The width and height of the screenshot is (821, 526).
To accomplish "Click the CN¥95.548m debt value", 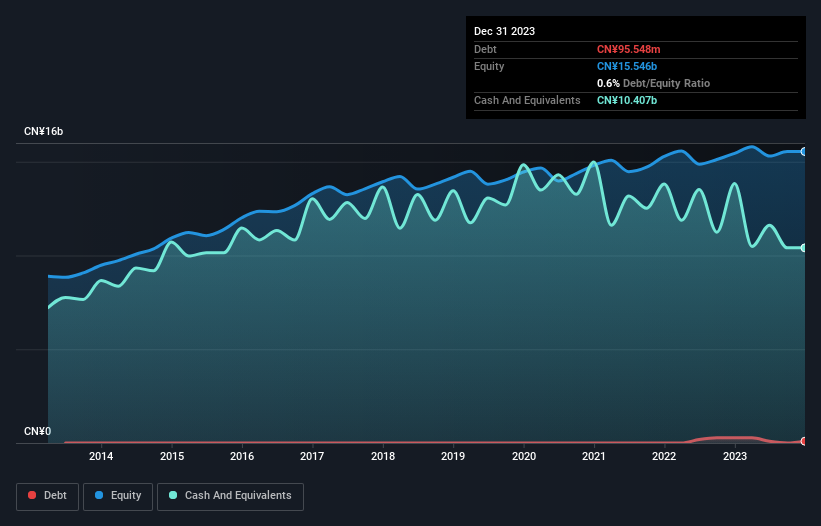I will tap(628, 49).
